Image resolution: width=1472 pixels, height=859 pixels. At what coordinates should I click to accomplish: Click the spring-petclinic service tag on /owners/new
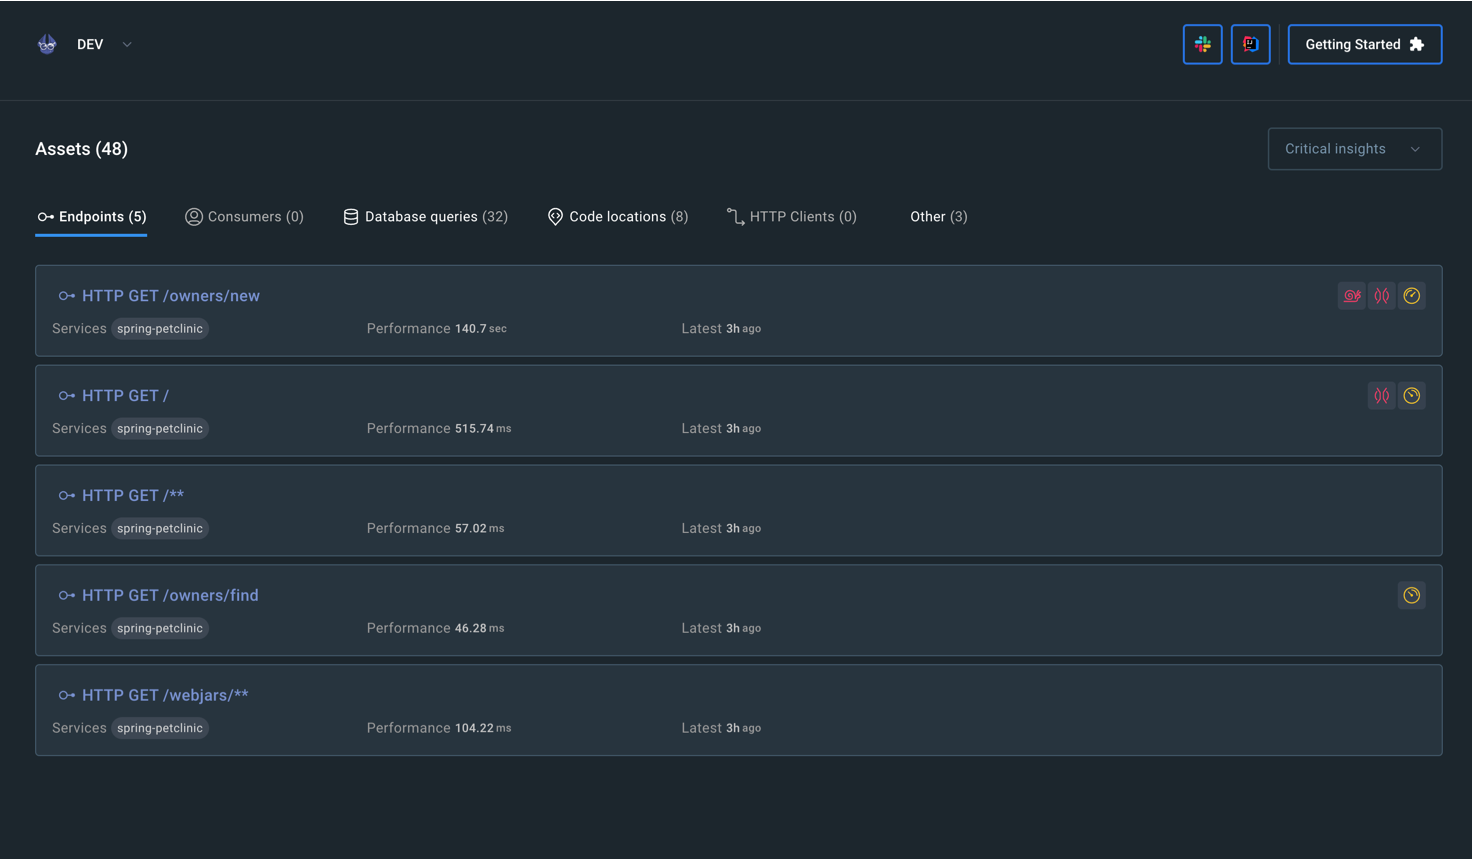(160, 328)
